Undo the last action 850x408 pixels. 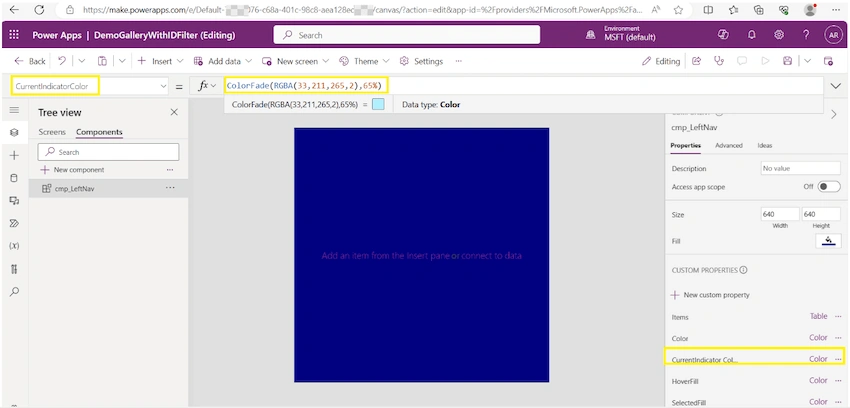[x=62, y=61]
